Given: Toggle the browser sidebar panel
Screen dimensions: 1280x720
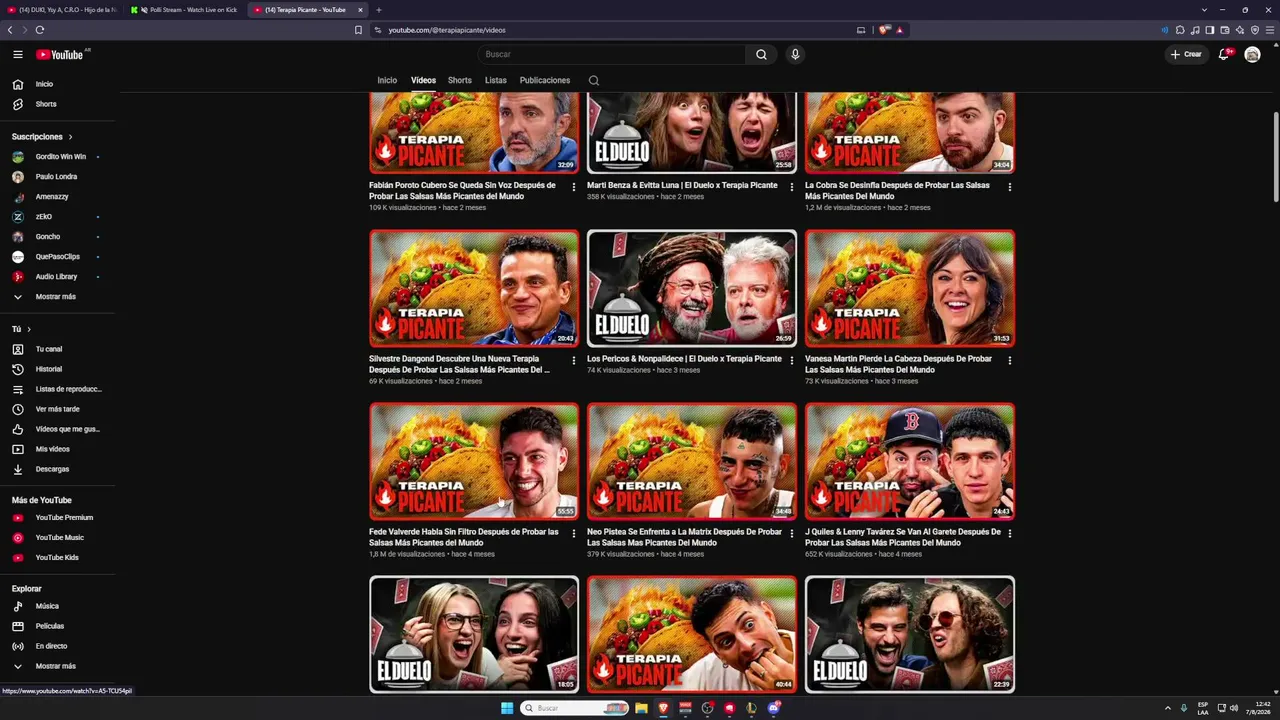Looking at the screenshot, I should click(1210, 30).
